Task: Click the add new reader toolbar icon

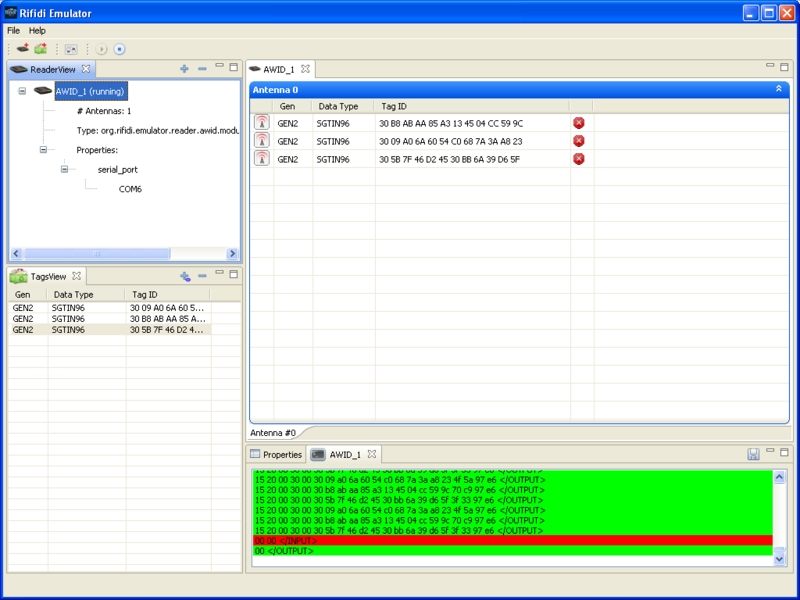Action: point(22,48)
